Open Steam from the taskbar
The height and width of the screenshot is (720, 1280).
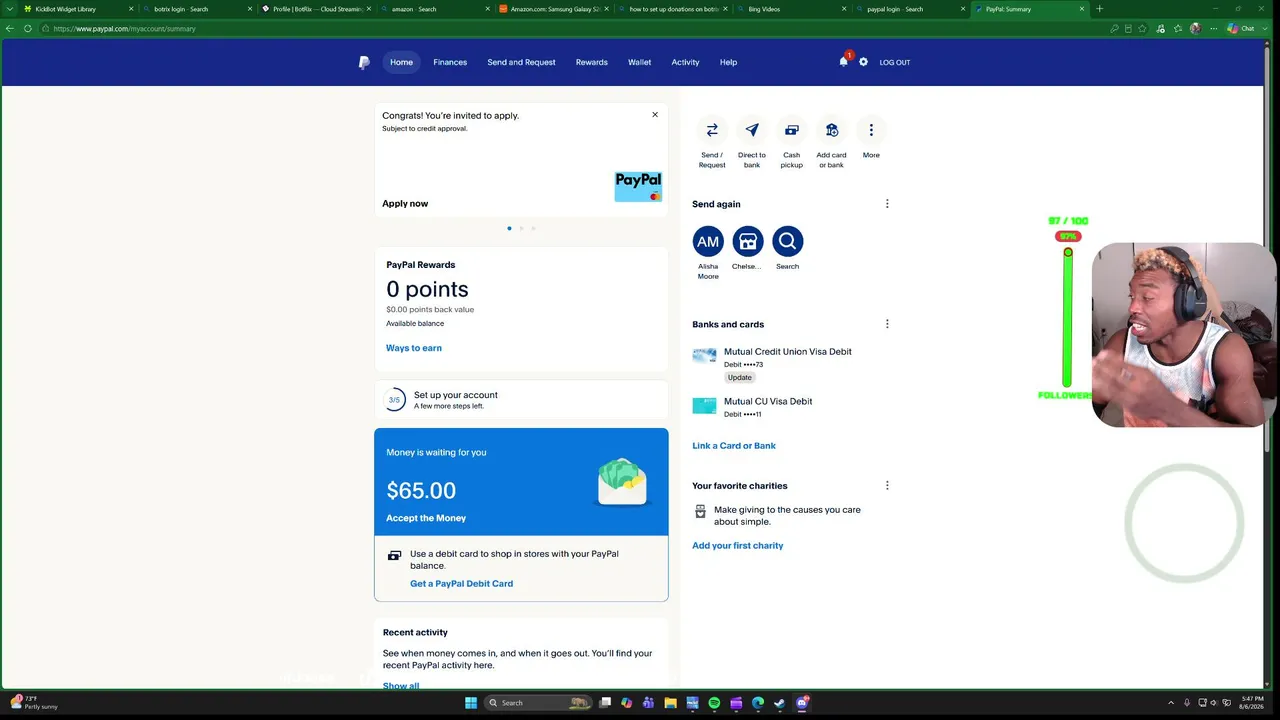pyautogui.click(x=780, y=703)
